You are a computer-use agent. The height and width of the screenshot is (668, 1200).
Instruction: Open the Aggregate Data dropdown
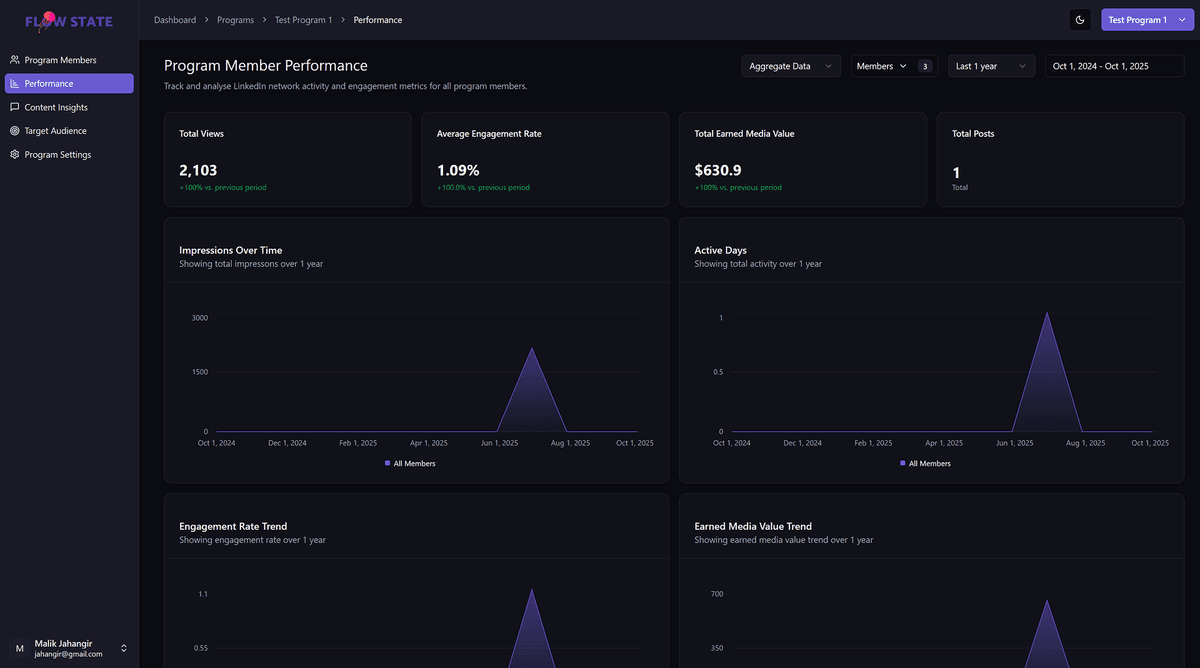coord(790,66)
